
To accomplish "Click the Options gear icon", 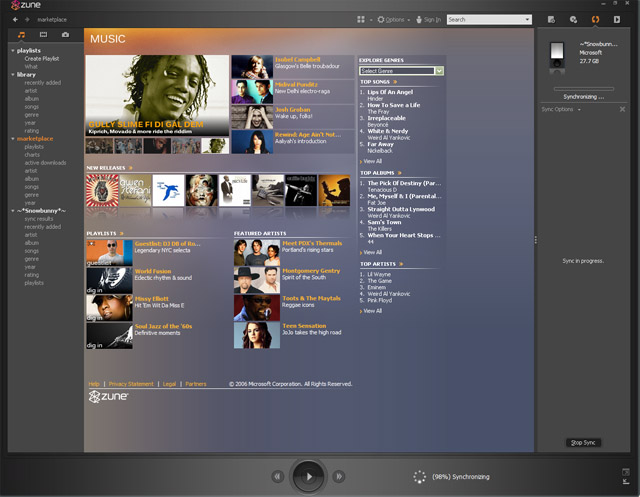I will click(381, 20).
